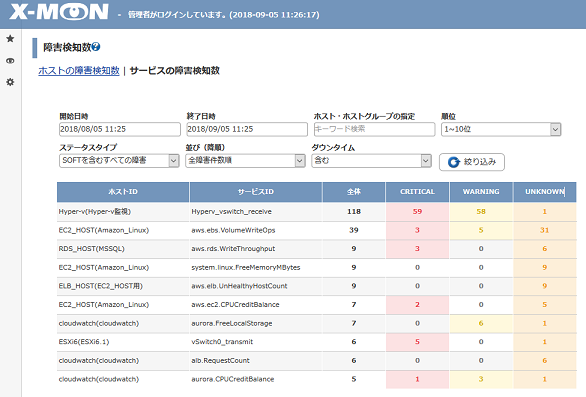This screenshot has width=586, height=397.
Task: Click the WARNING column header
Action: [481, 192]
